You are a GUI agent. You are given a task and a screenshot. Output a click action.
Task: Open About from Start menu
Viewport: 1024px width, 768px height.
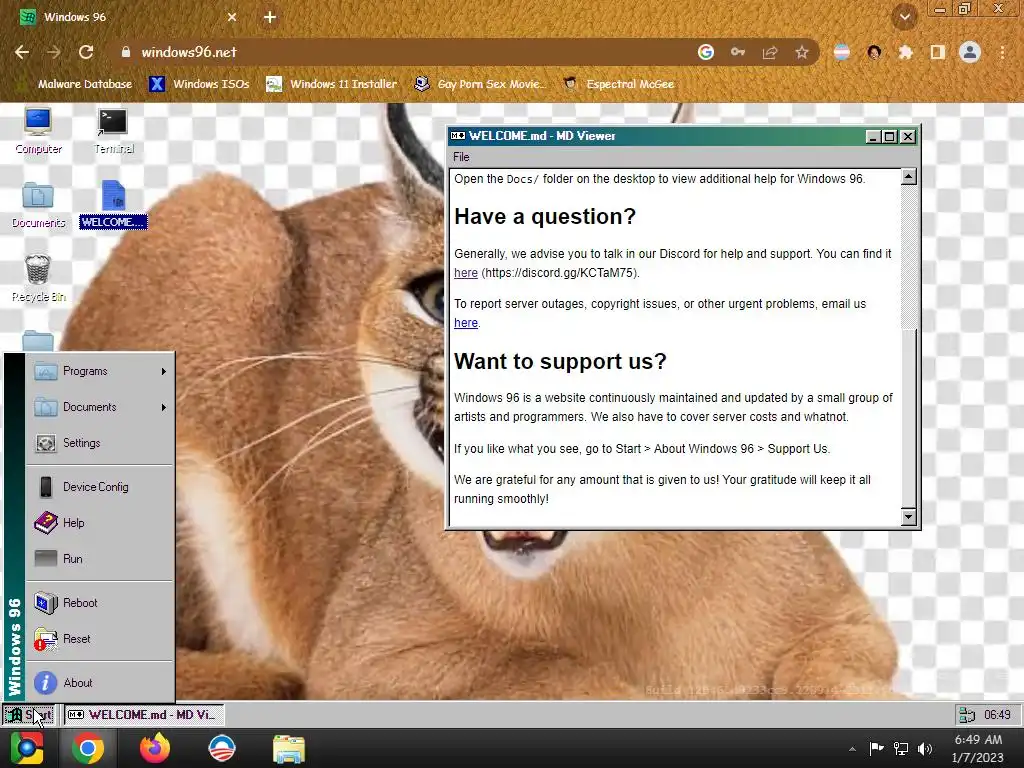[x=100, y=682]
